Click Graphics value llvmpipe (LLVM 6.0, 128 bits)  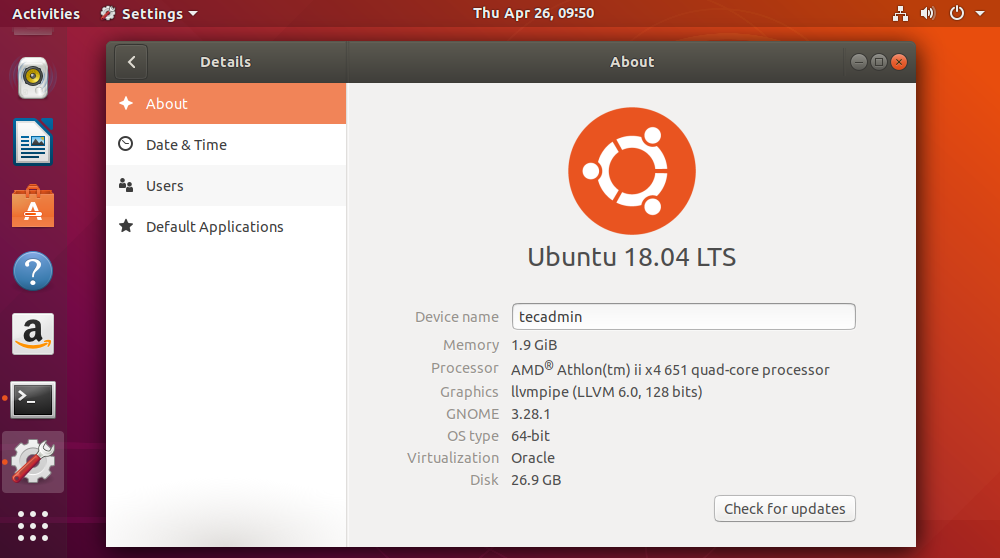(x=607, y=392)
